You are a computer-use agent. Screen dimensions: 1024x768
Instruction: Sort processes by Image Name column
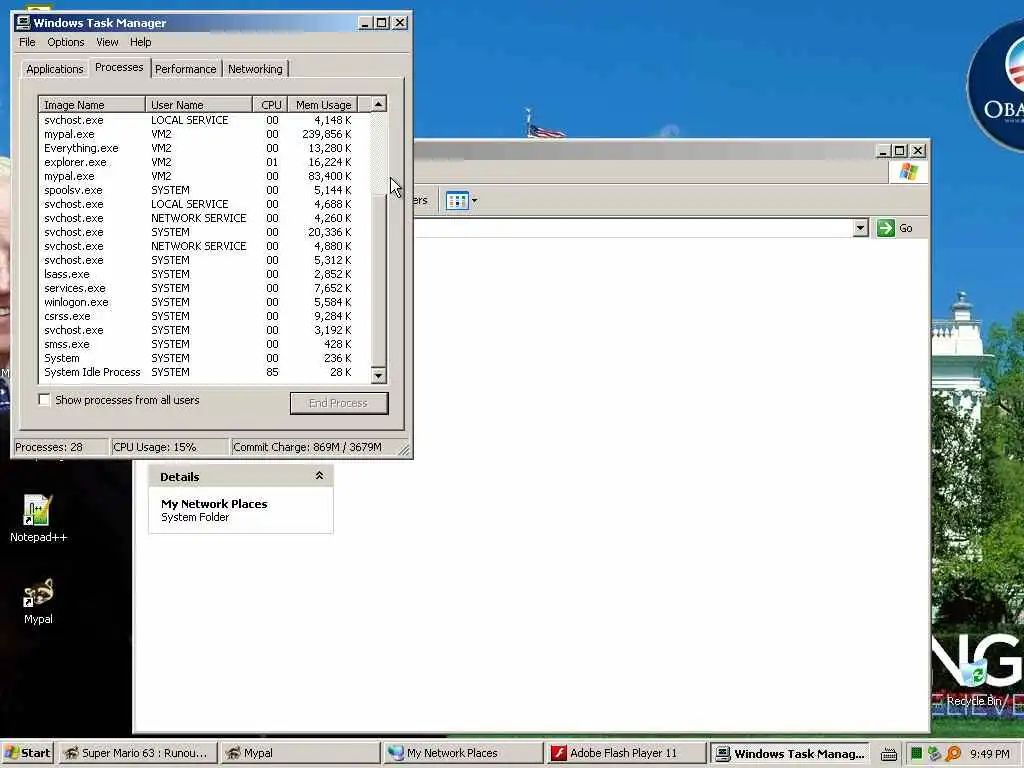92,104
